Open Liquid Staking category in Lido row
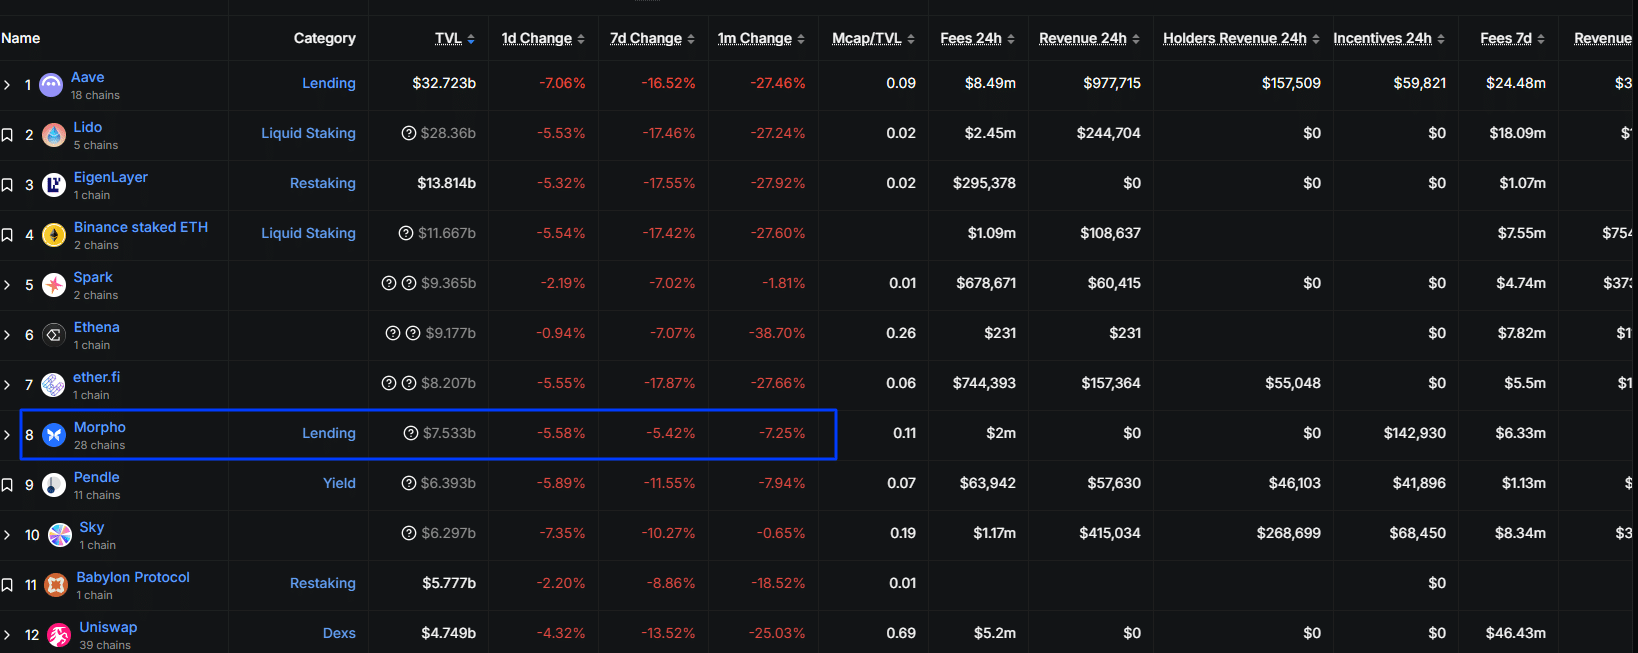This screenshot has width=1638, height=653. pyautogui.click(x=308, y=133)
